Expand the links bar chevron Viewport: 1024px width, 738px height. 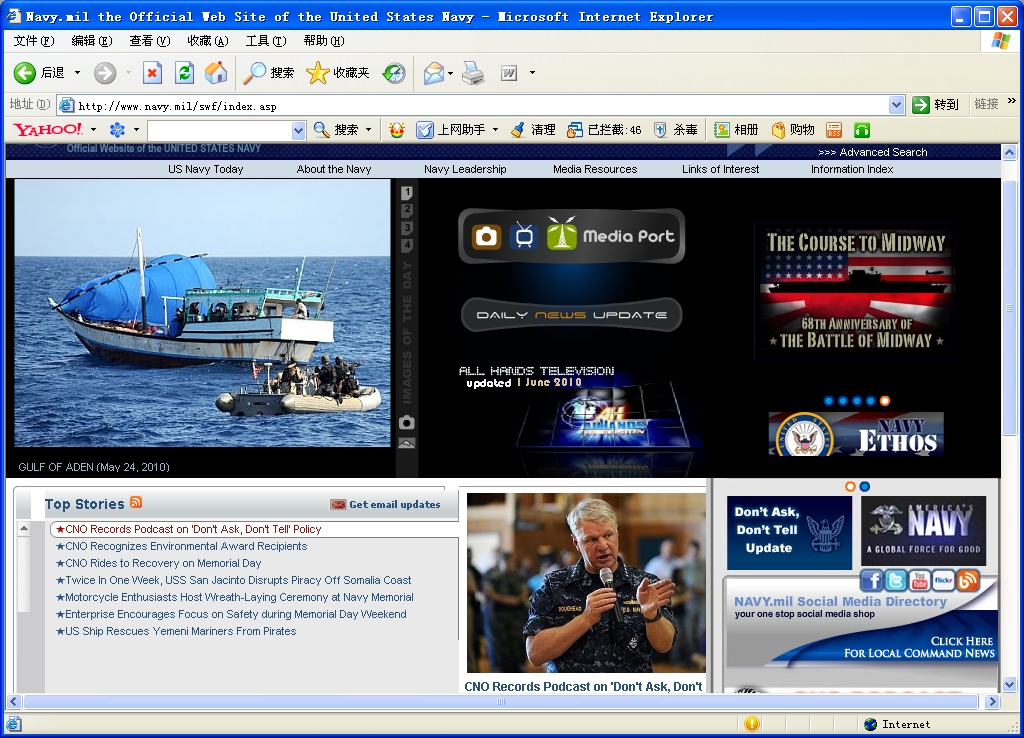click(1012, 101)
